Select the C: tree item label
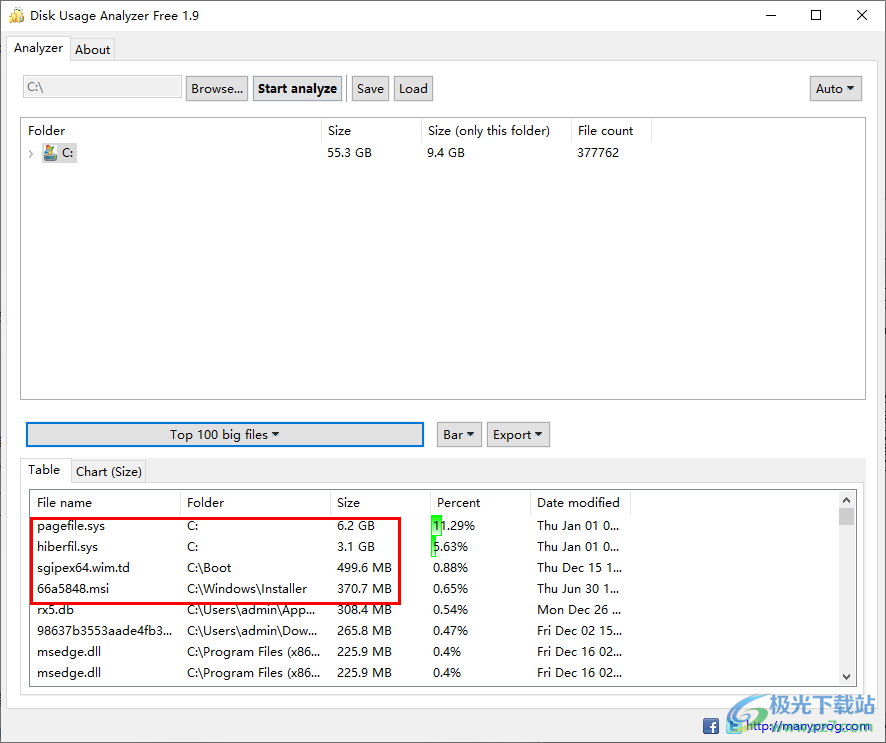 point(67,153)
